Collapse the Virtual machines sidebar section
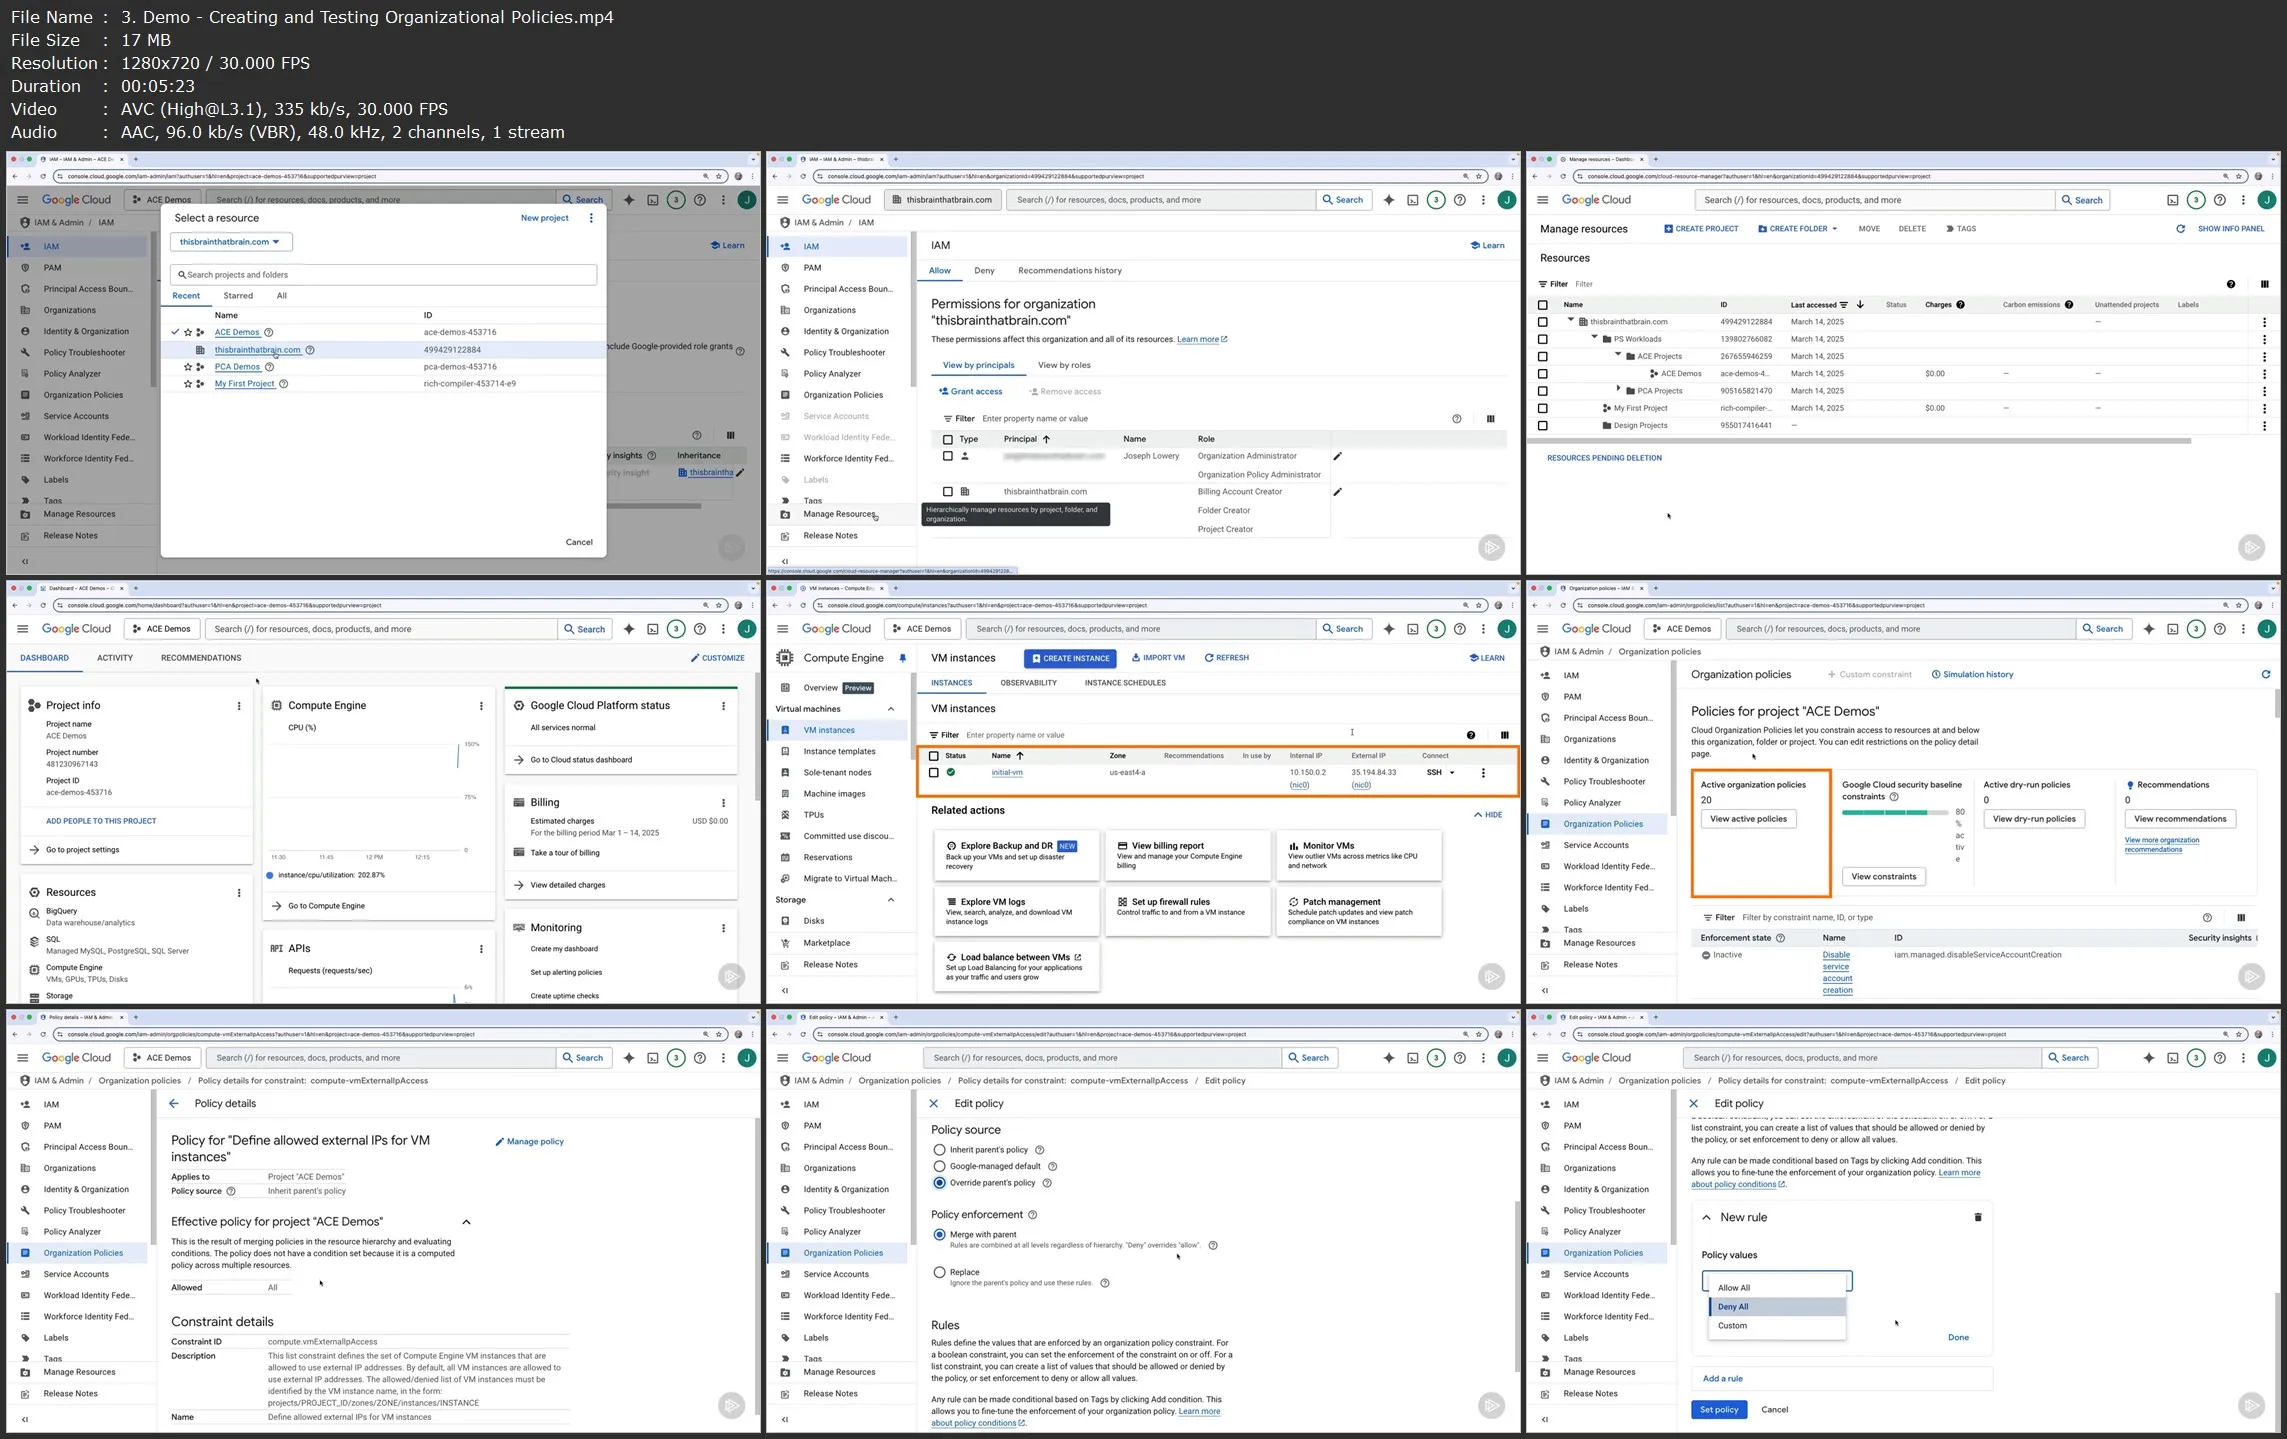Image resolution: width=2287 pixels, height=1439 pixels. (891, 709)
